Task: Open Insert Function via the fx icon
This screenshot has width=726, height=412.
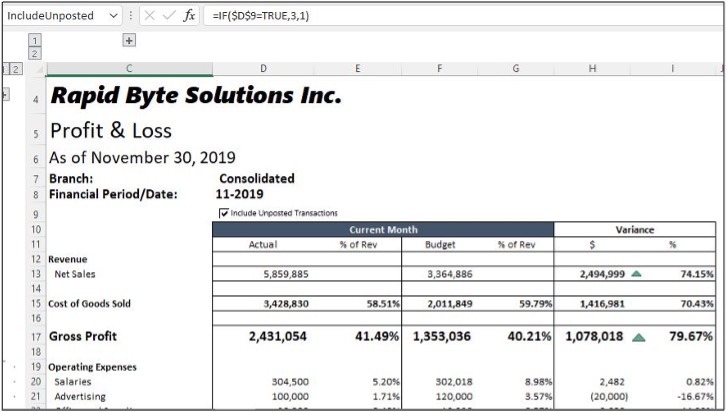Action: [189, 16]
